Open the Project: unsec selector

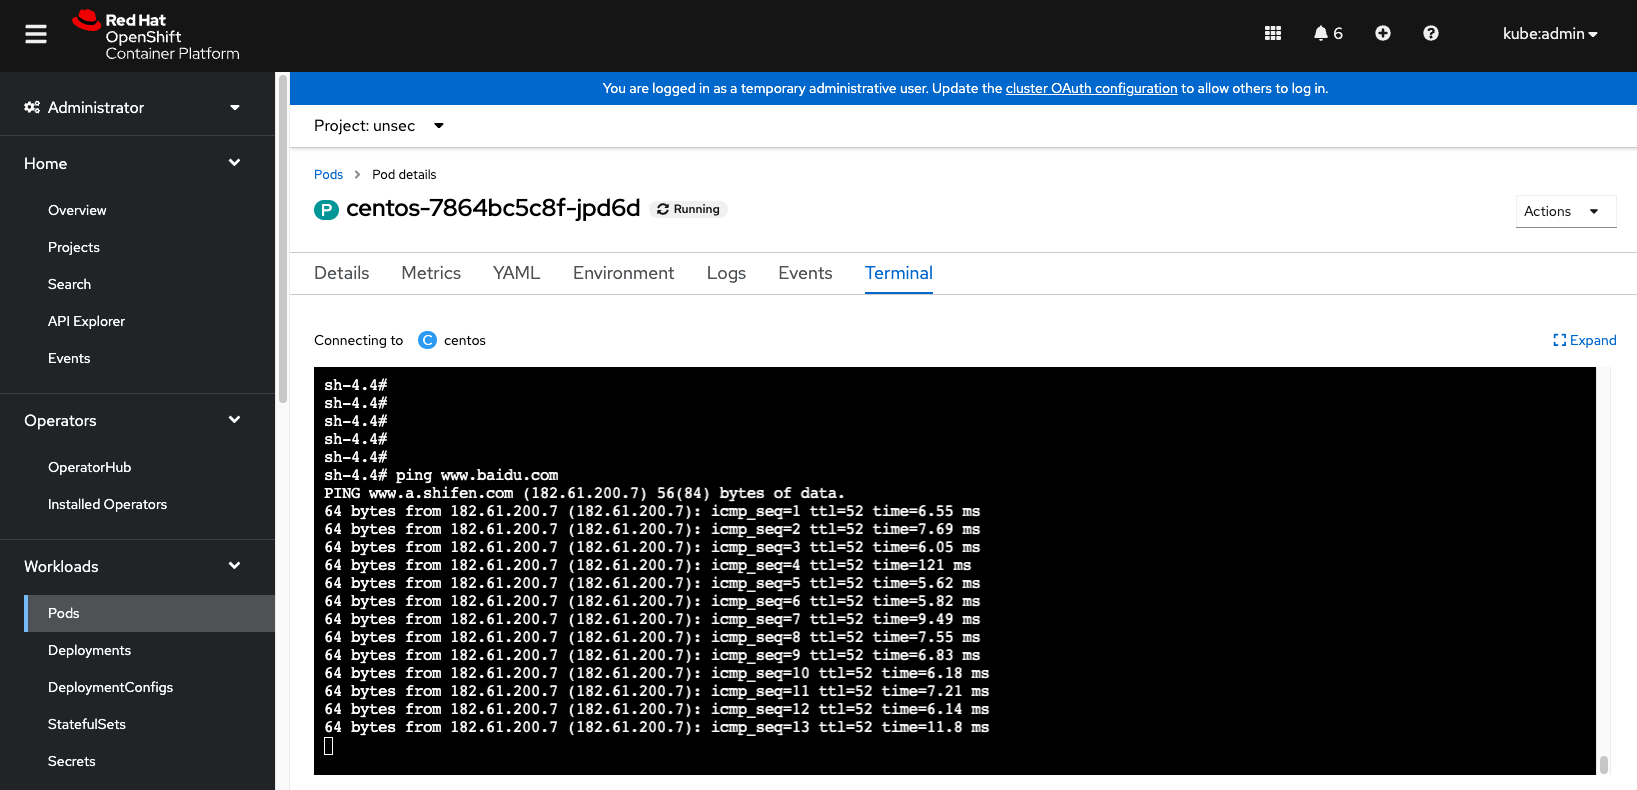(379, 126)
